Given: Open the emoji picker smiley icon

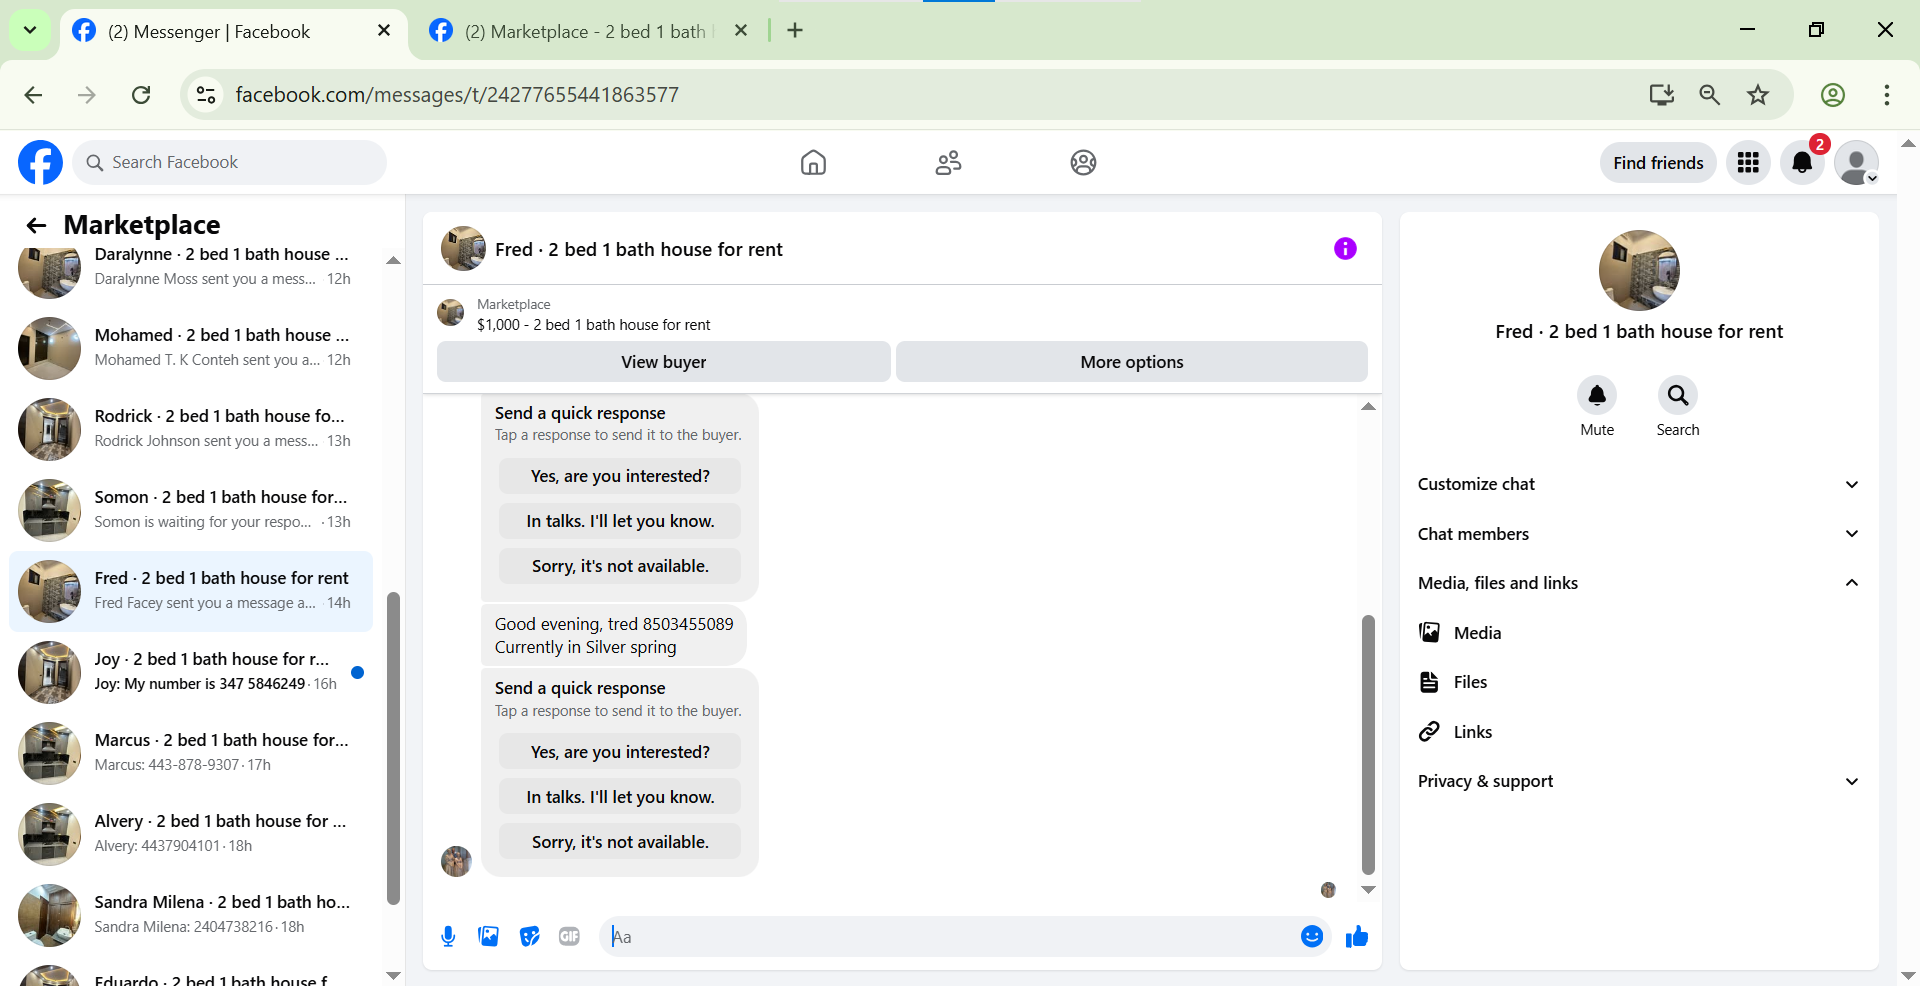Looking at the screenshot, I should click(1312, 936).
